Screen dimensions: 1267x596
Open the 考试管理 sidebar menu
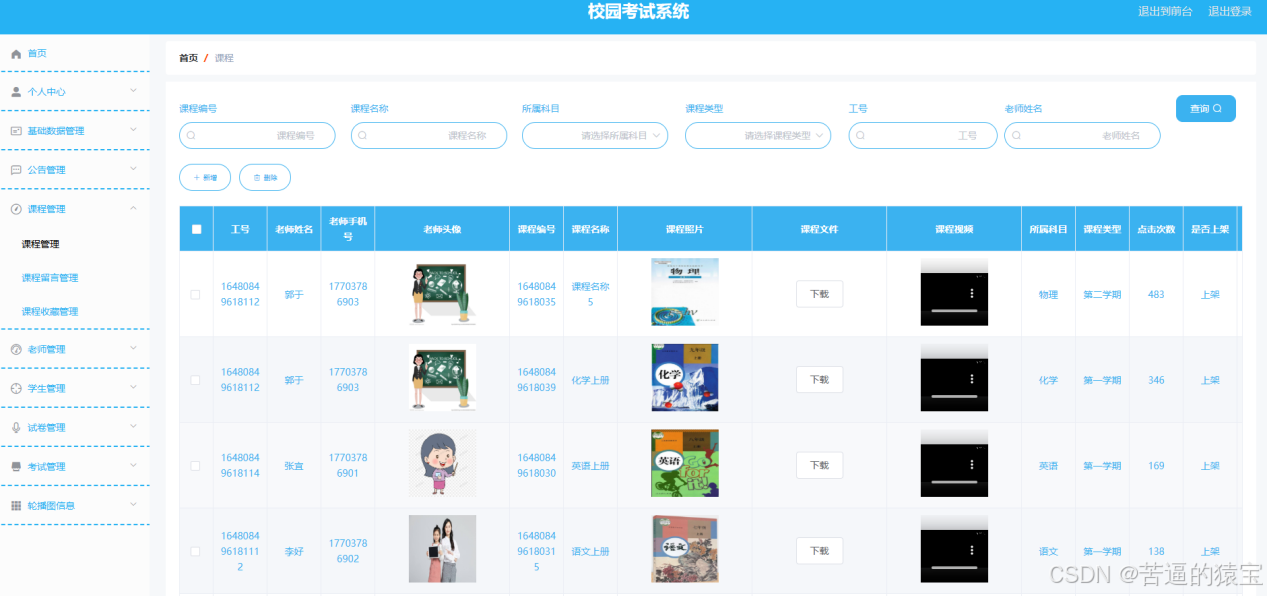[x=75, y=466]
